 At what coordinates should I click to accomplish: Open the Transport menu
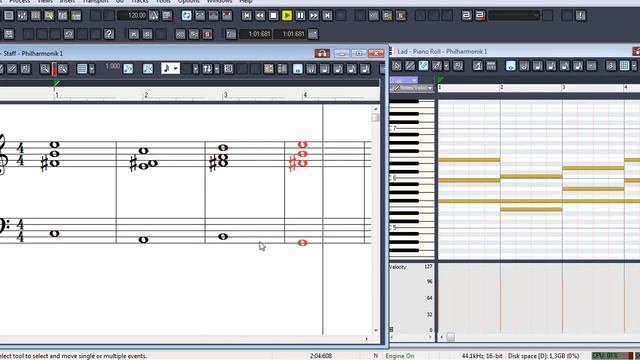(x=96, y=2)
